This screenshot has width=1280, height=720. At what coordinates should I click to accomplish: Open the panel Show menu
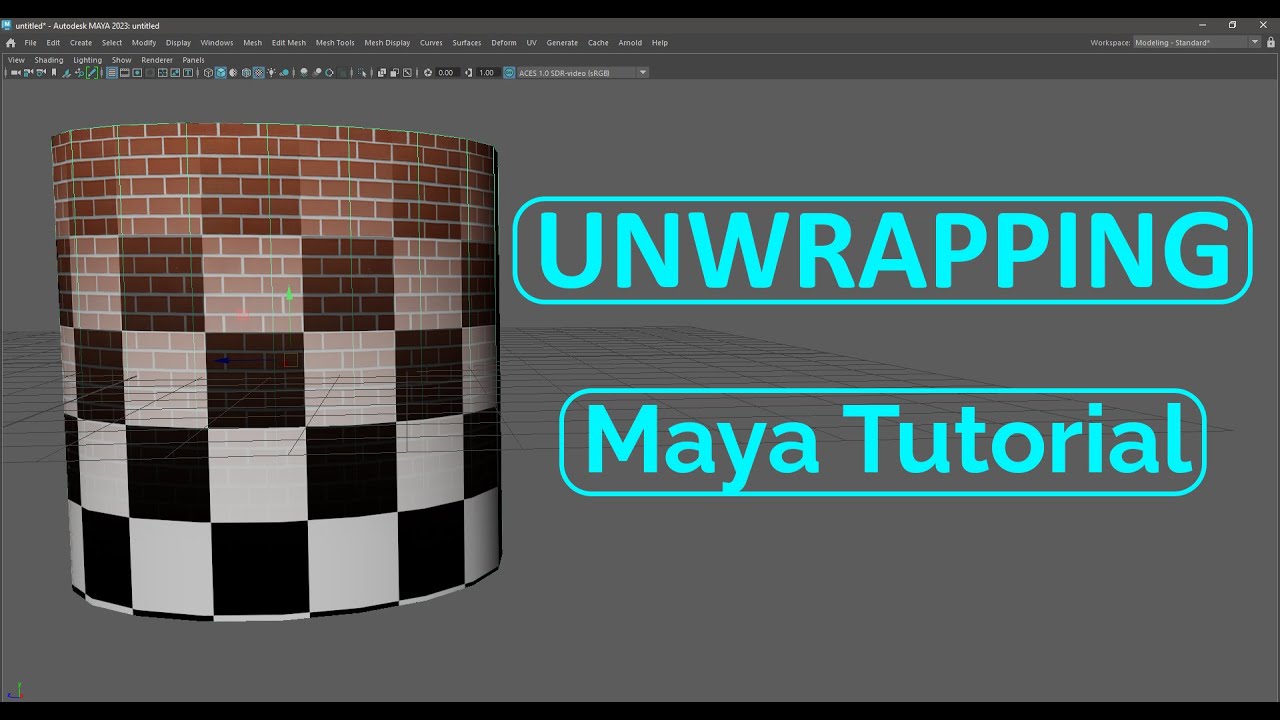pos(121,60)
